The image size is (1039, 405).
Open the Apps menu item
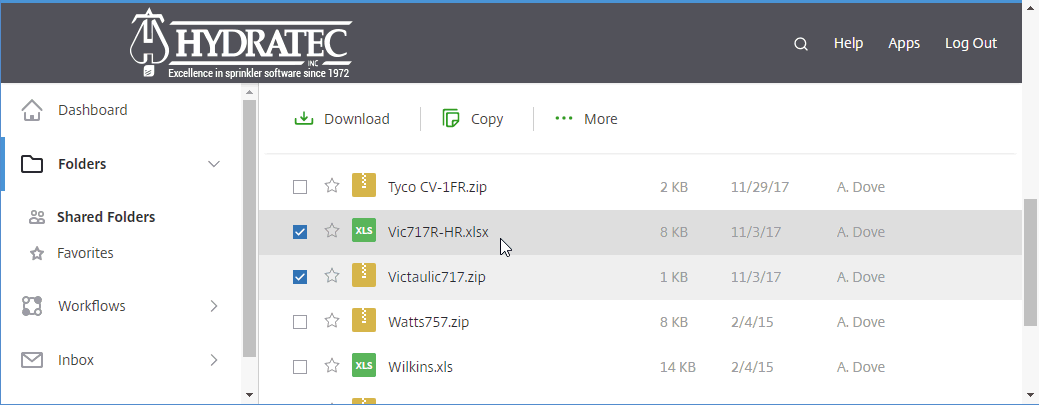pos(904,43)
